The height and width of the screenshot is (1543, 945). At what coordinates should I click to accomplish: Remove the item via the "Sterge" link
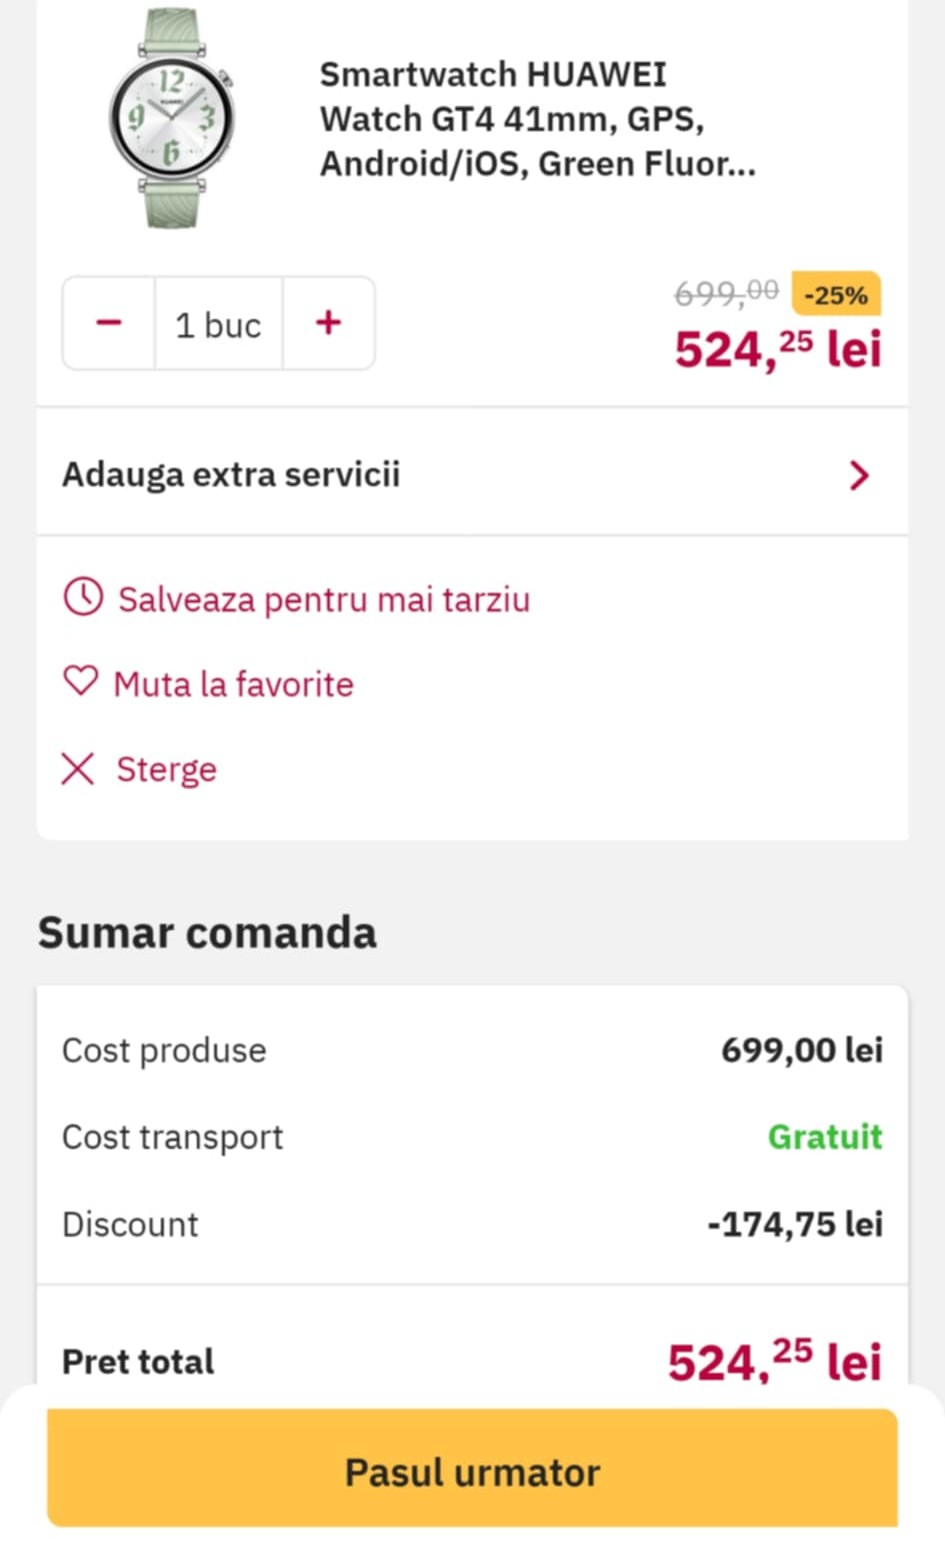click(166, 770)
